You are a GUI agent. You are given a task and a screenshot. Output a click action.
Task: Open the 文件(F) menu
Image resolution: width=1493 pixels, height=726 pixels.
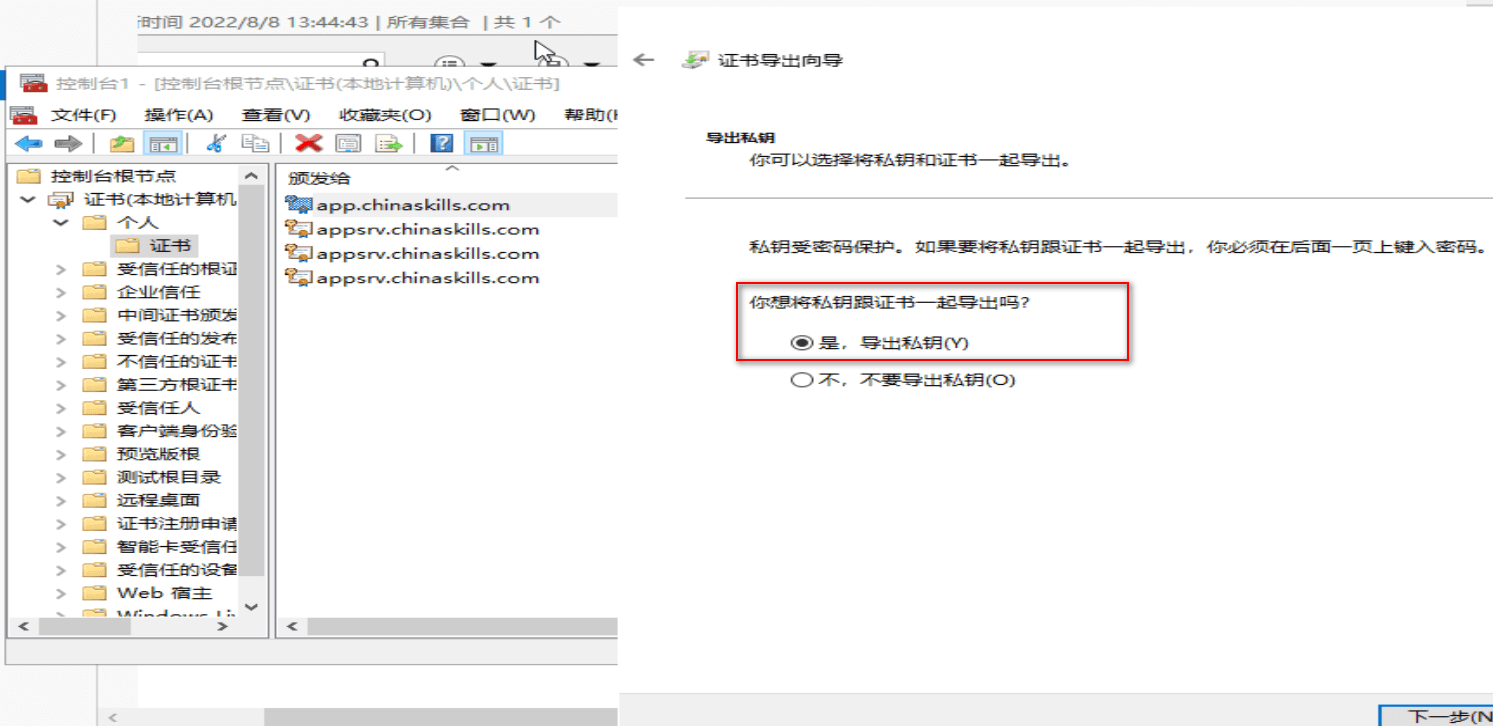(84, 115)
